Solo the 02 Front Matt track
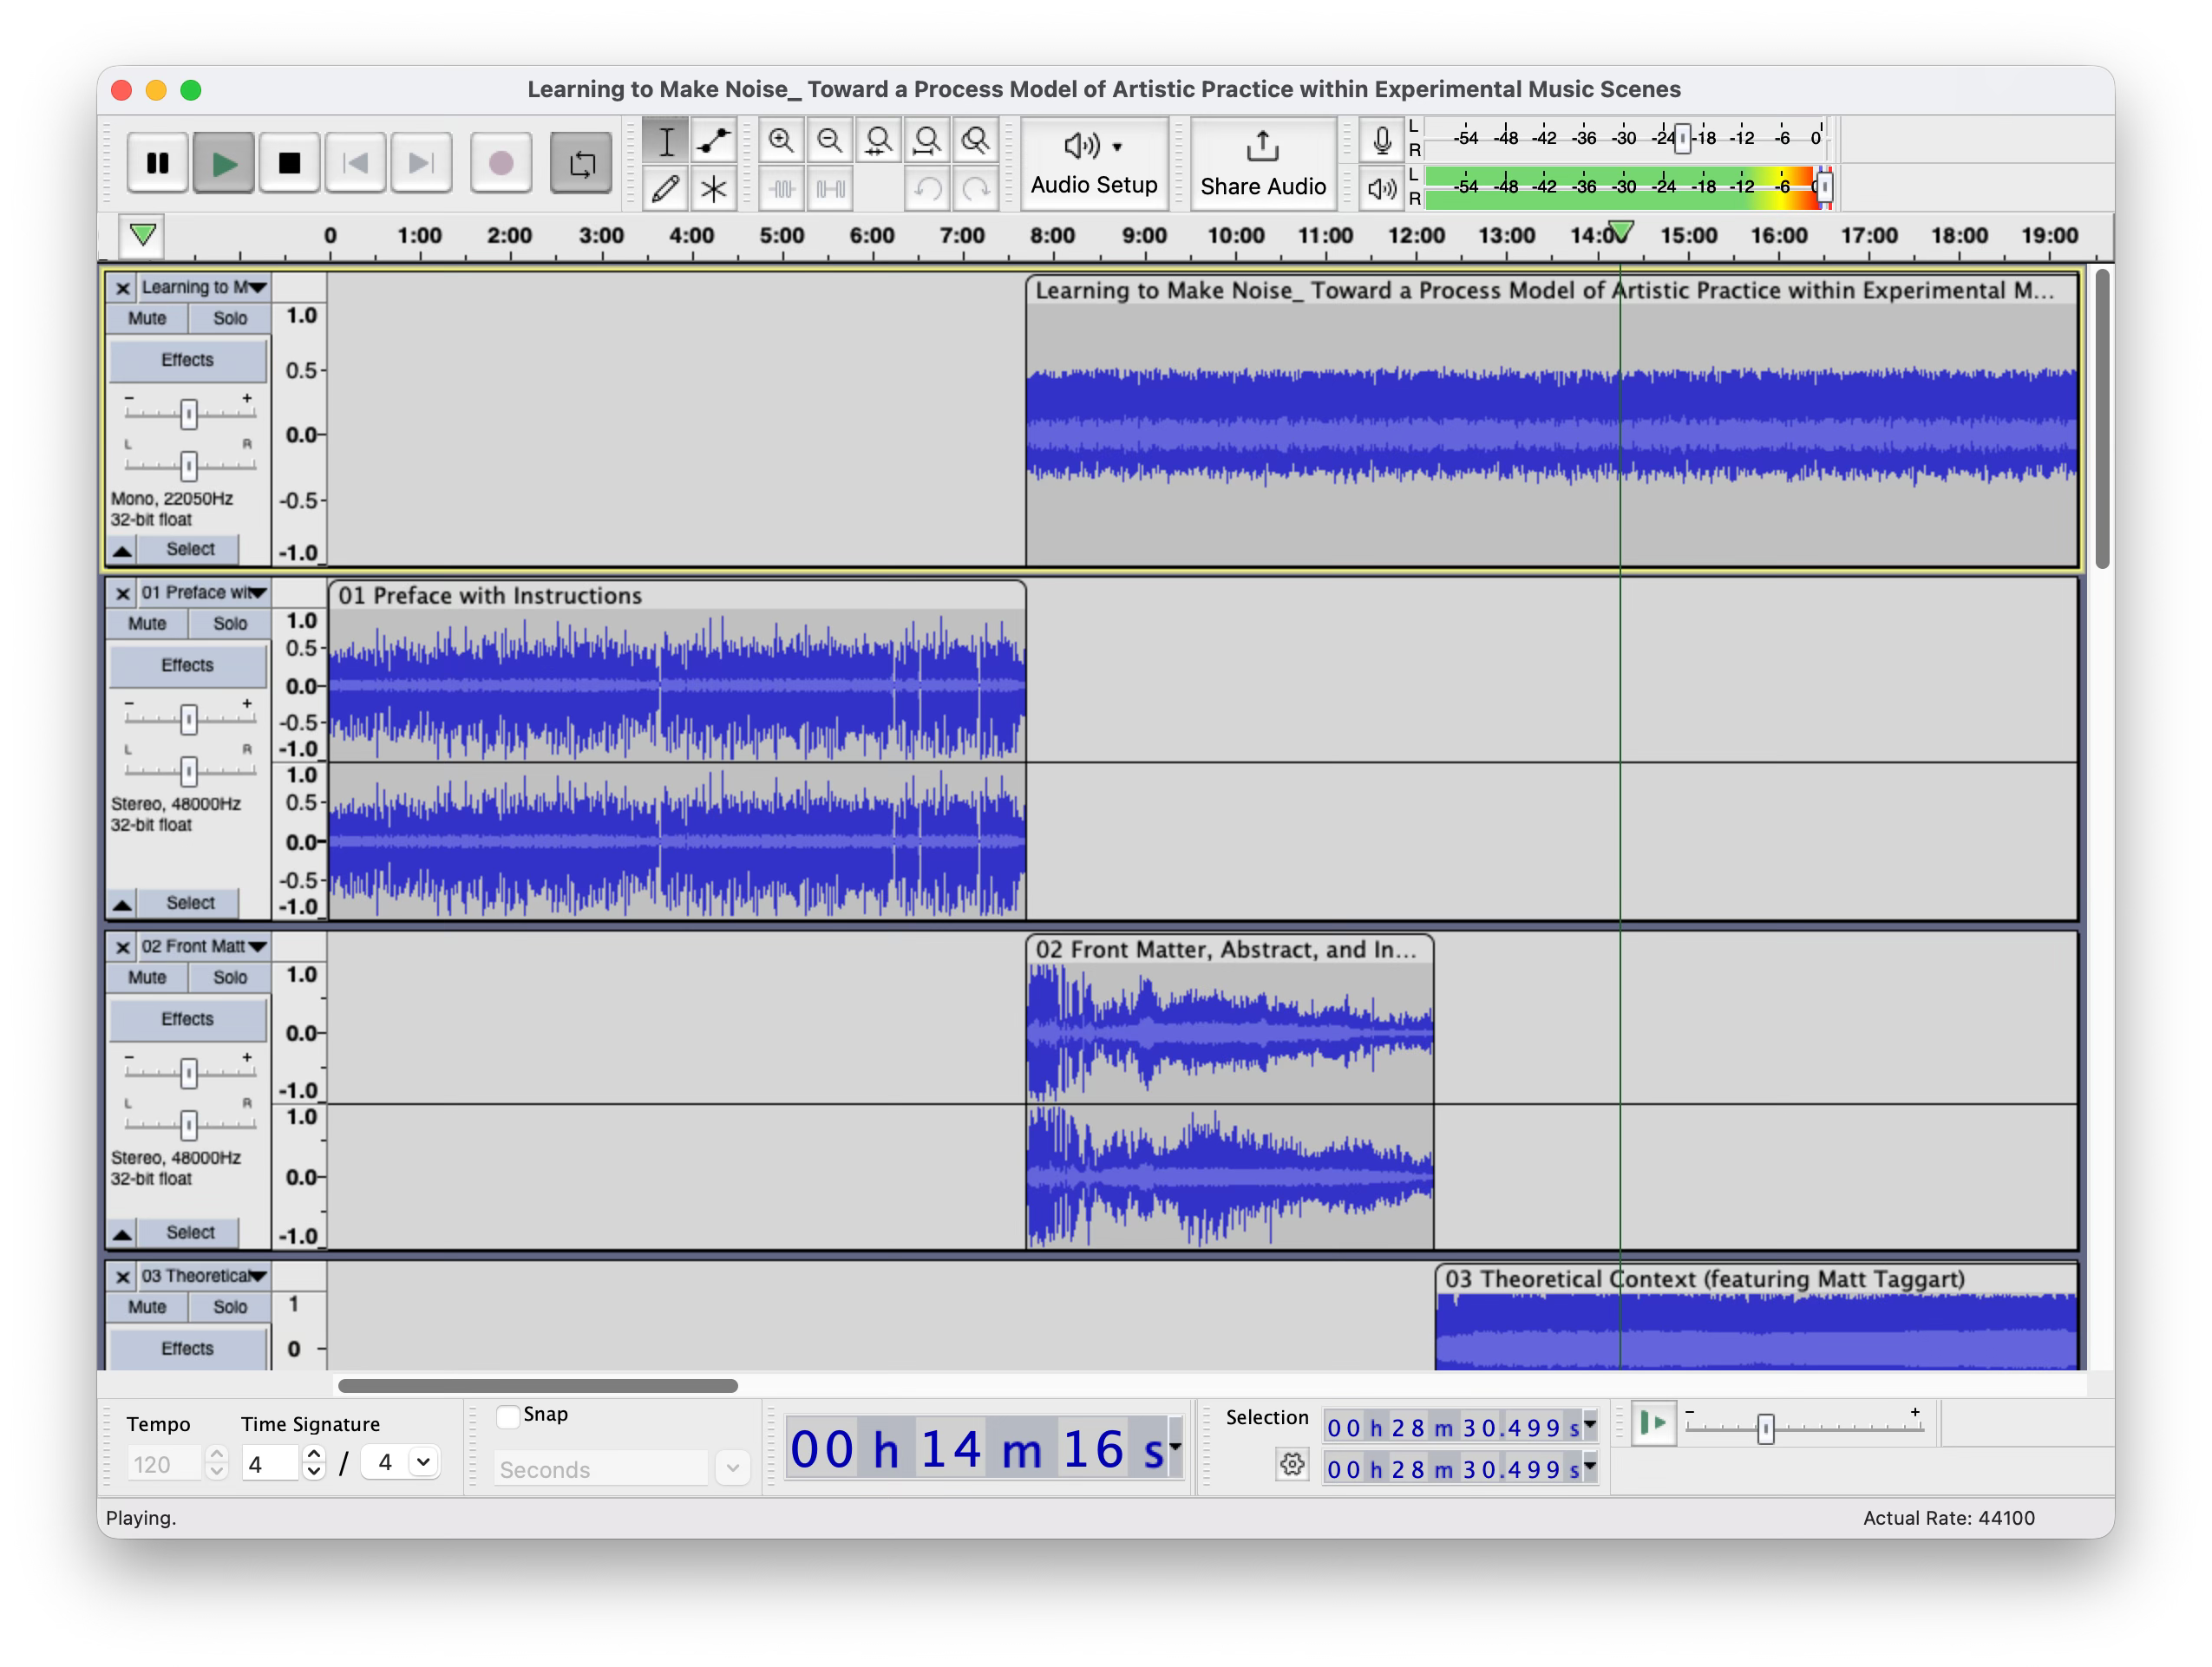 coord(230,977)
